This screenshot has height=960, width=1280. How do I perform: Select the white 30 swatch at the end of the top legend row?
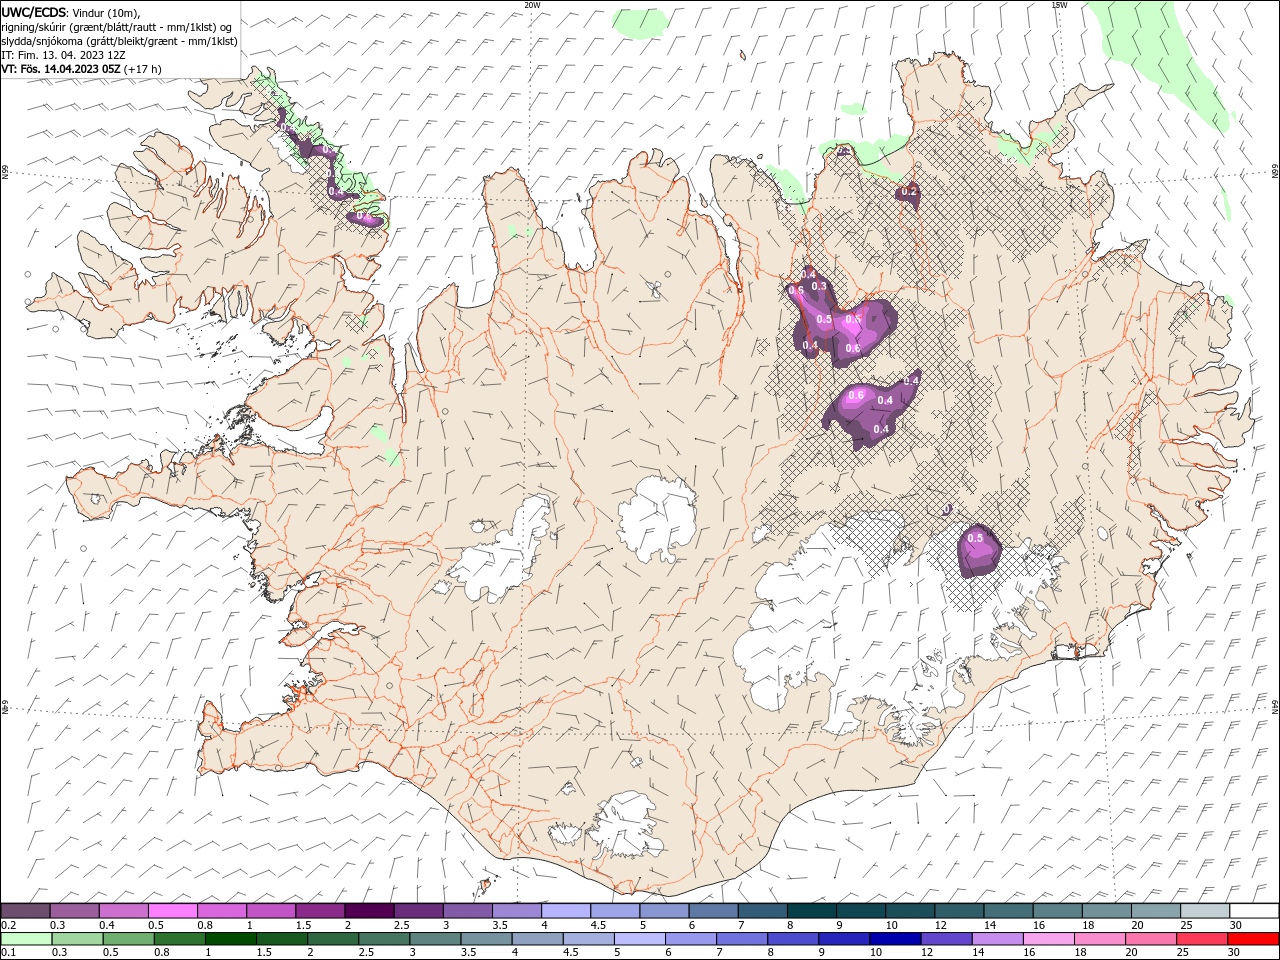click(1254, 911)
